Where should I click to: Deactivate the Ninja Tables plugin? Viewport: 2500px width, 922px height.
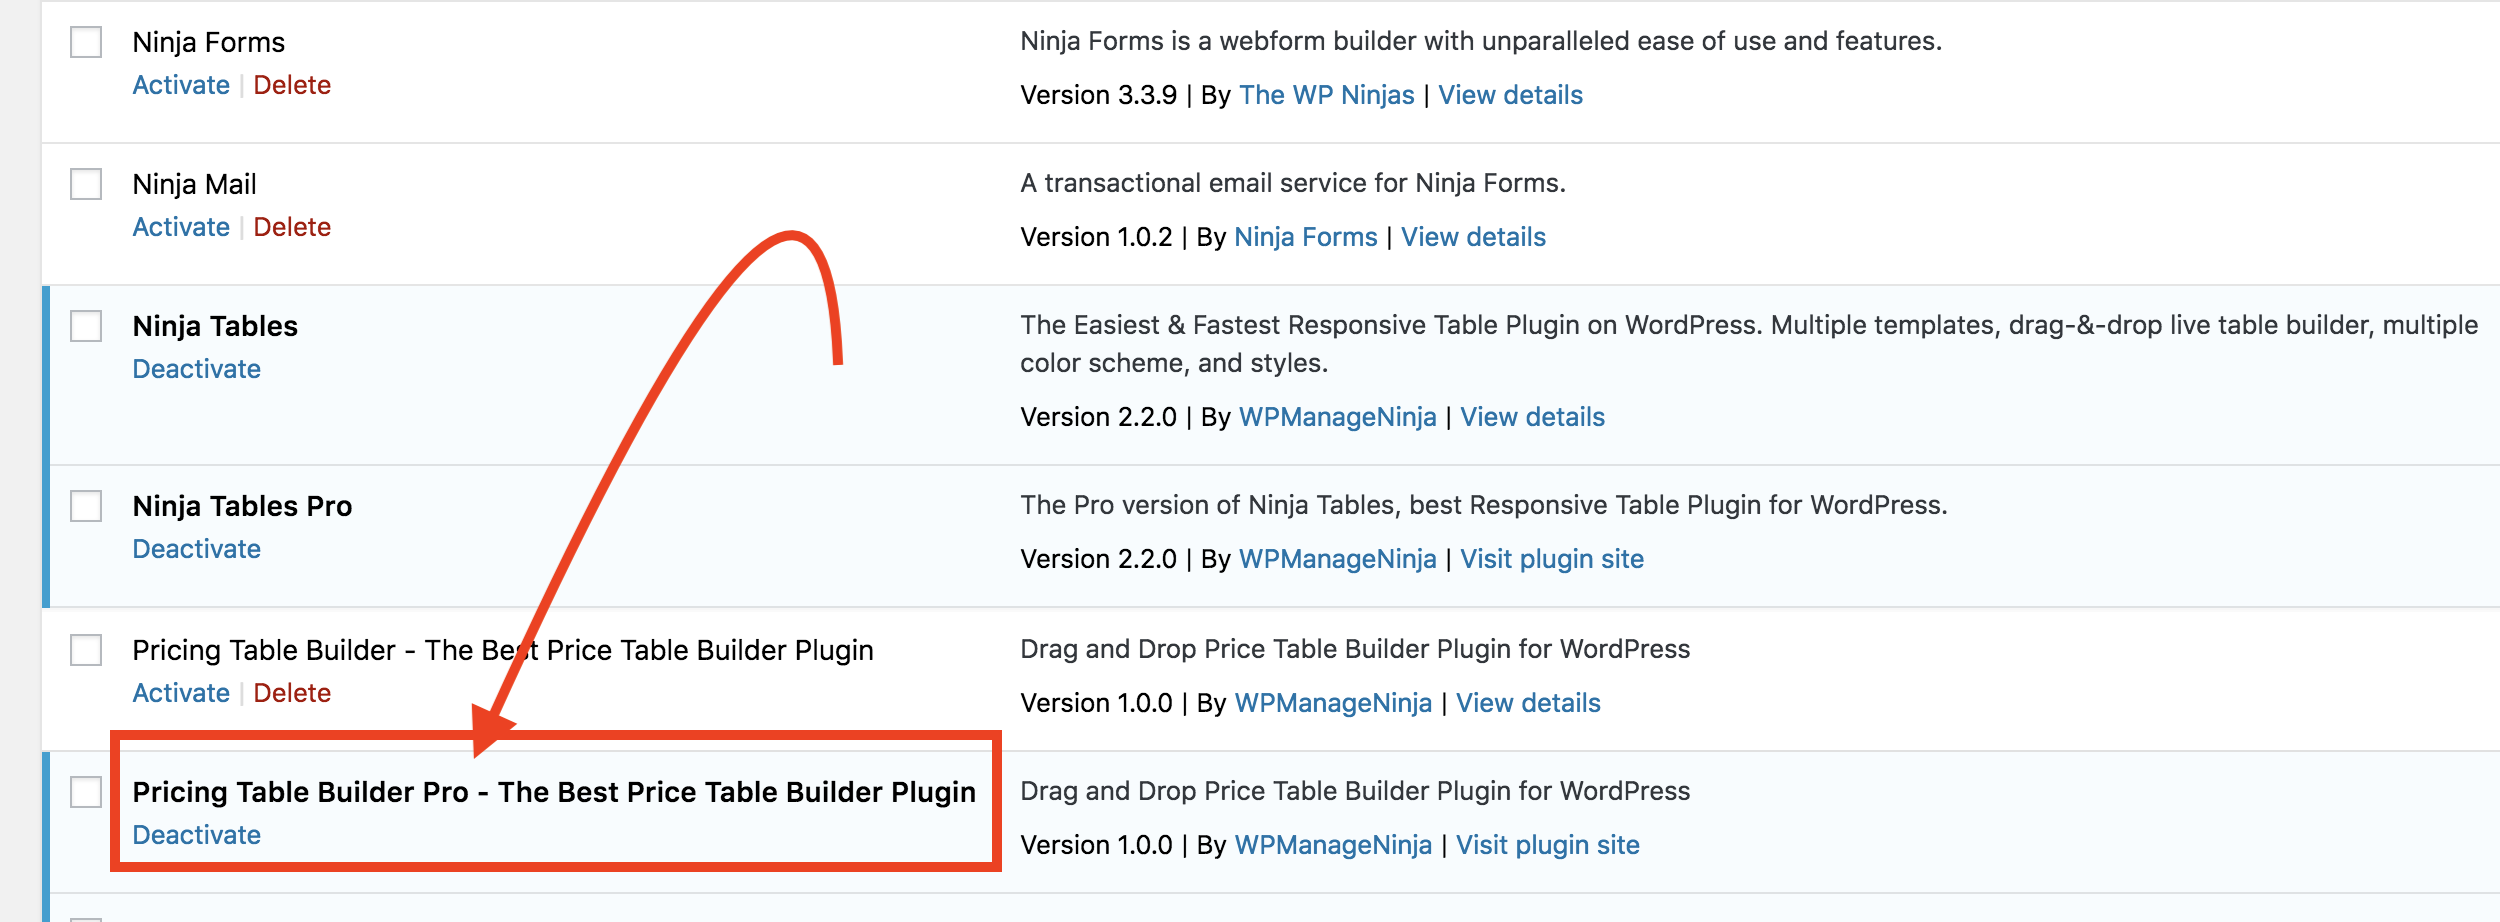click(196, 369)
